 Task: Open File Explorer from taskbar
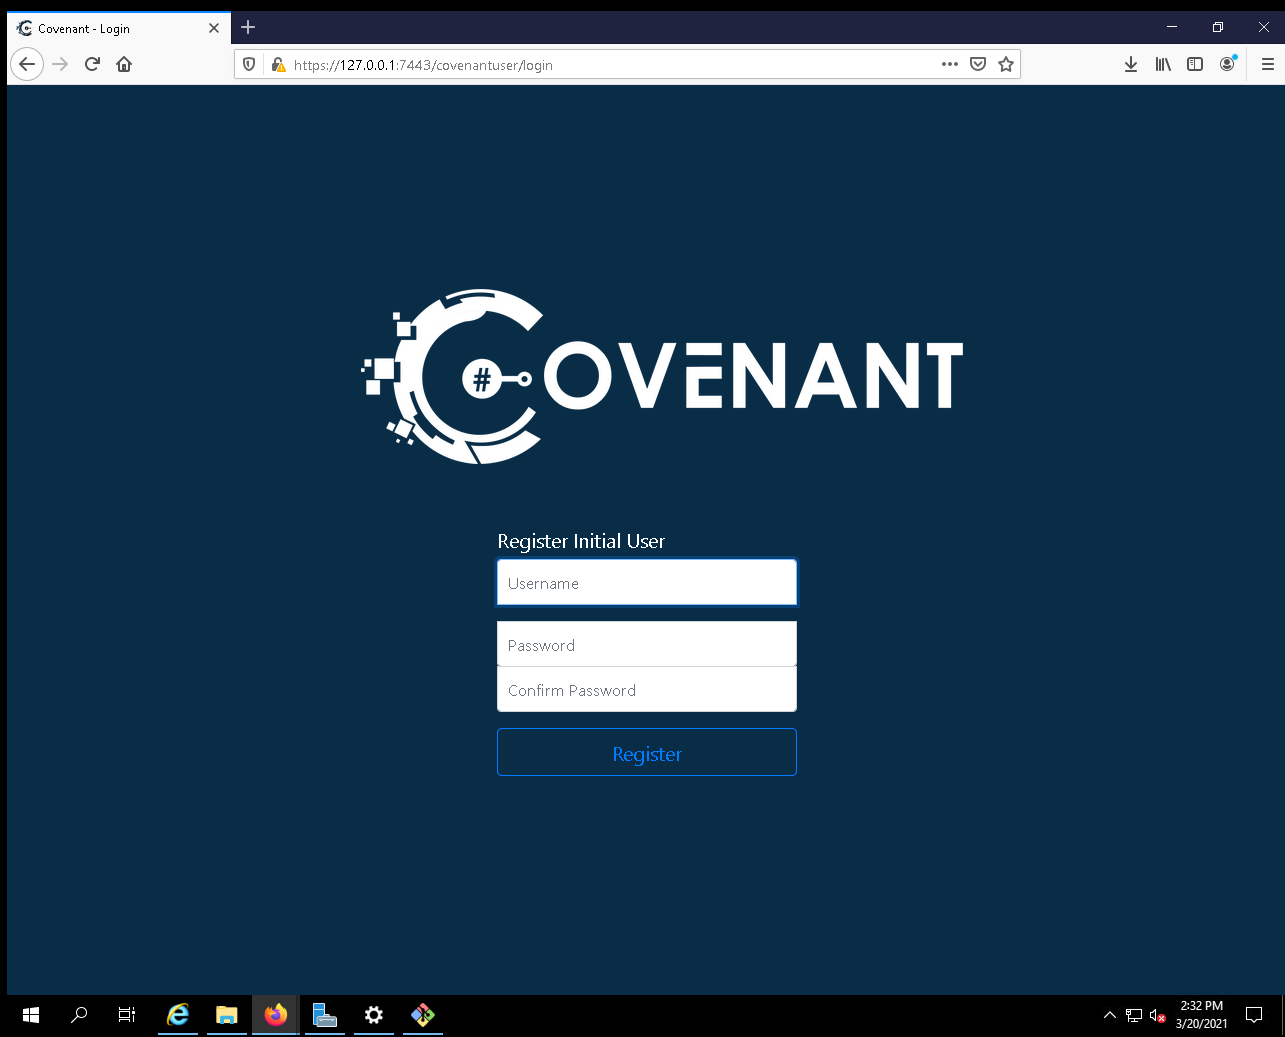227,1015
